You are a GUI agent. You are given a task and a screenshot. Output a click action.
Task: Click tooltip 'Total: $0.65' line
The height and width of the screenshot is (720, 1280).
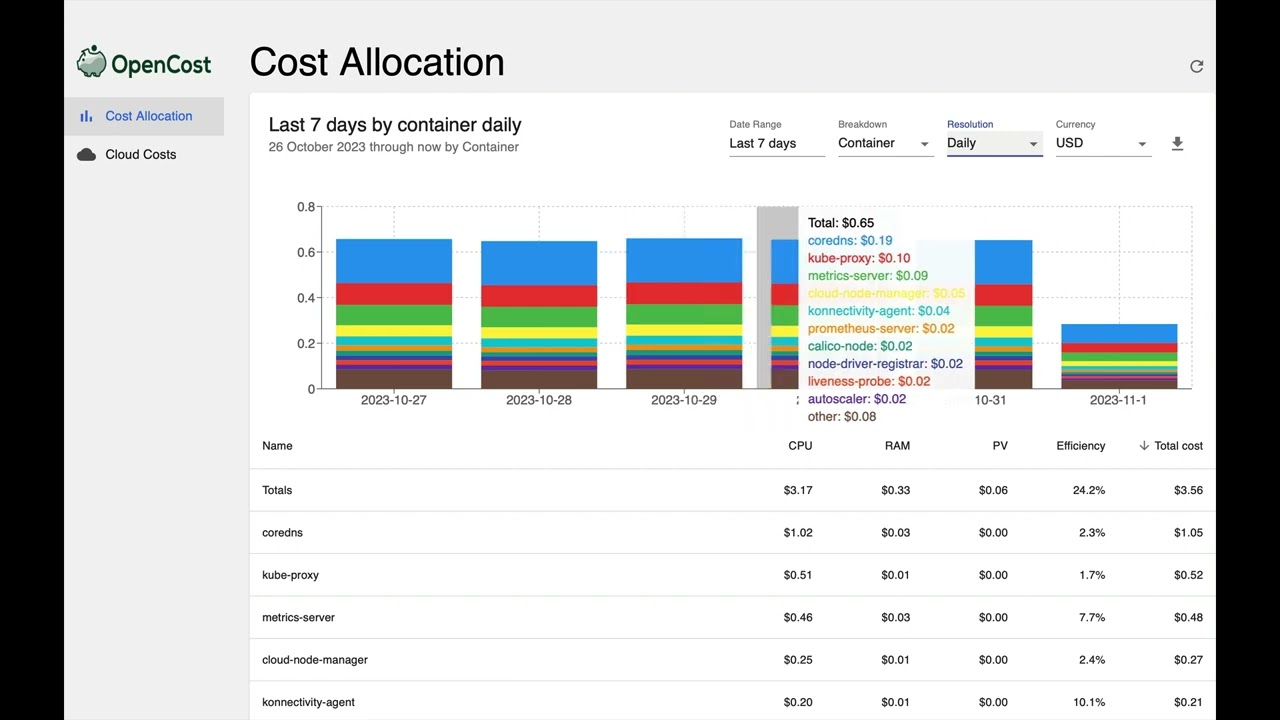point(841,223)
